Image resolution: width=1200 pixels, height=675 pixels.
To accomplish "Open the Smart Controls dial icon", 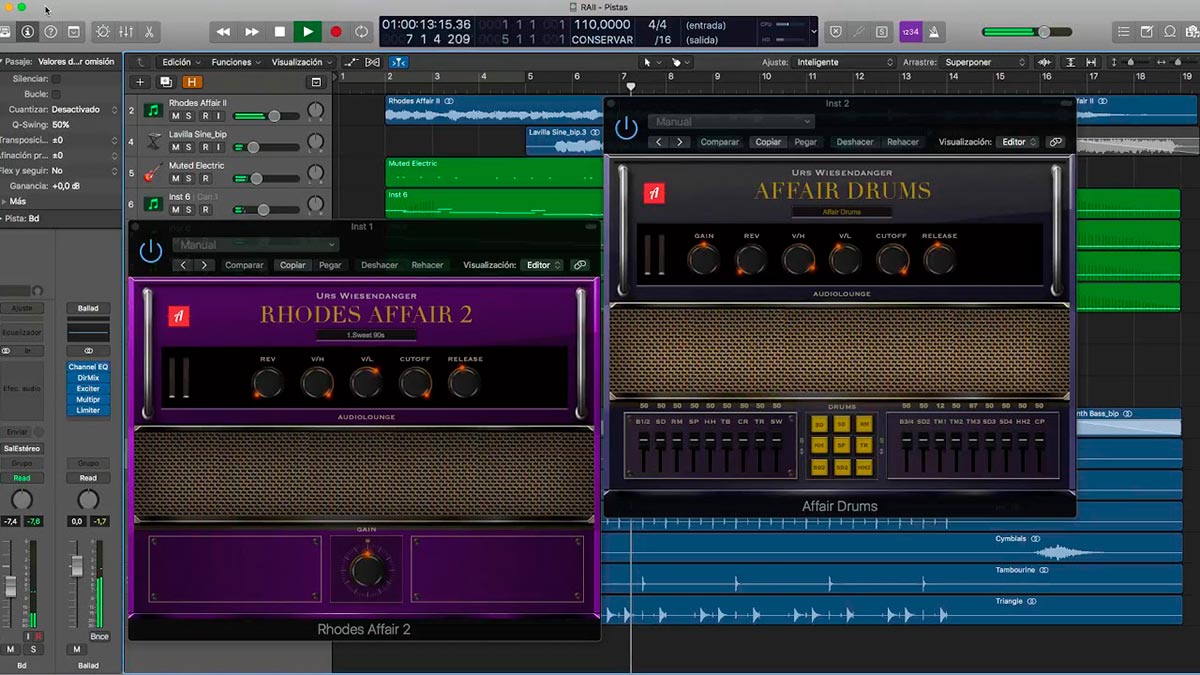I will (103, 32).
